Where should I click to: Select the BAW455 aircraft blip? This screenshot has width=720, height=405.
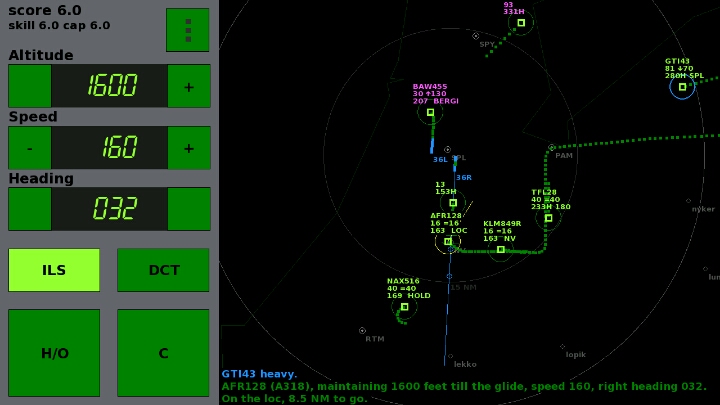tap(431, 112)
